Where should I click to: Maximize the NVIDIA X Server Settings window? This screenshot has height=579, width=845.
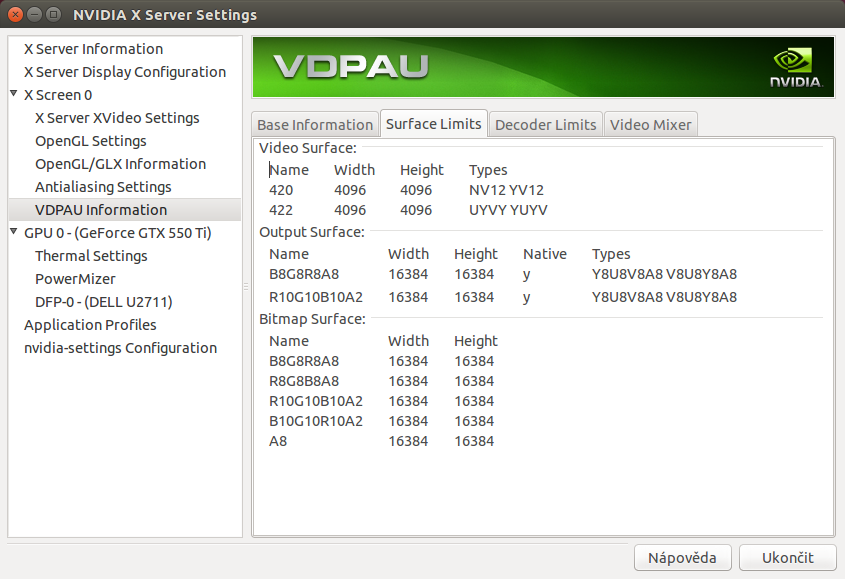pyautogui.click(x=53, y=15)
